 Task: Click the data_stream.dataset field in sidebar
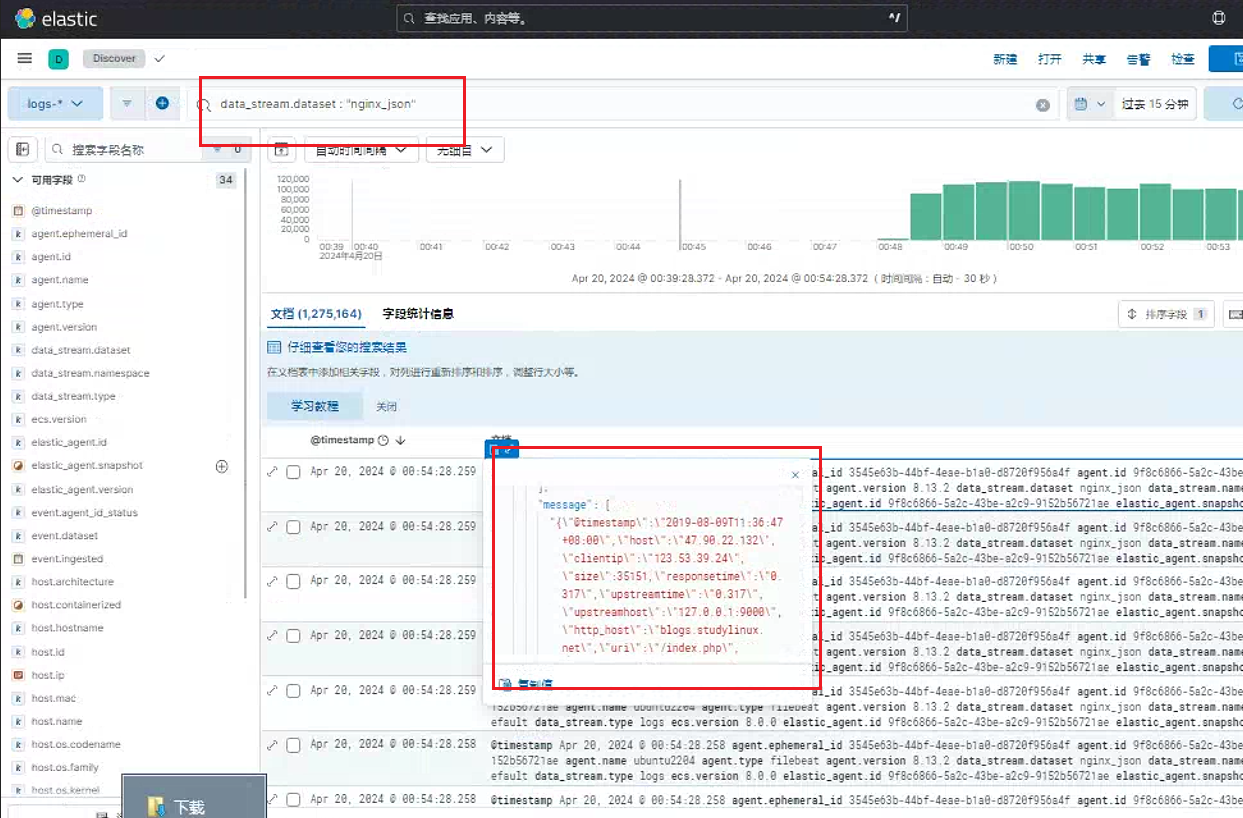(81, 351)
